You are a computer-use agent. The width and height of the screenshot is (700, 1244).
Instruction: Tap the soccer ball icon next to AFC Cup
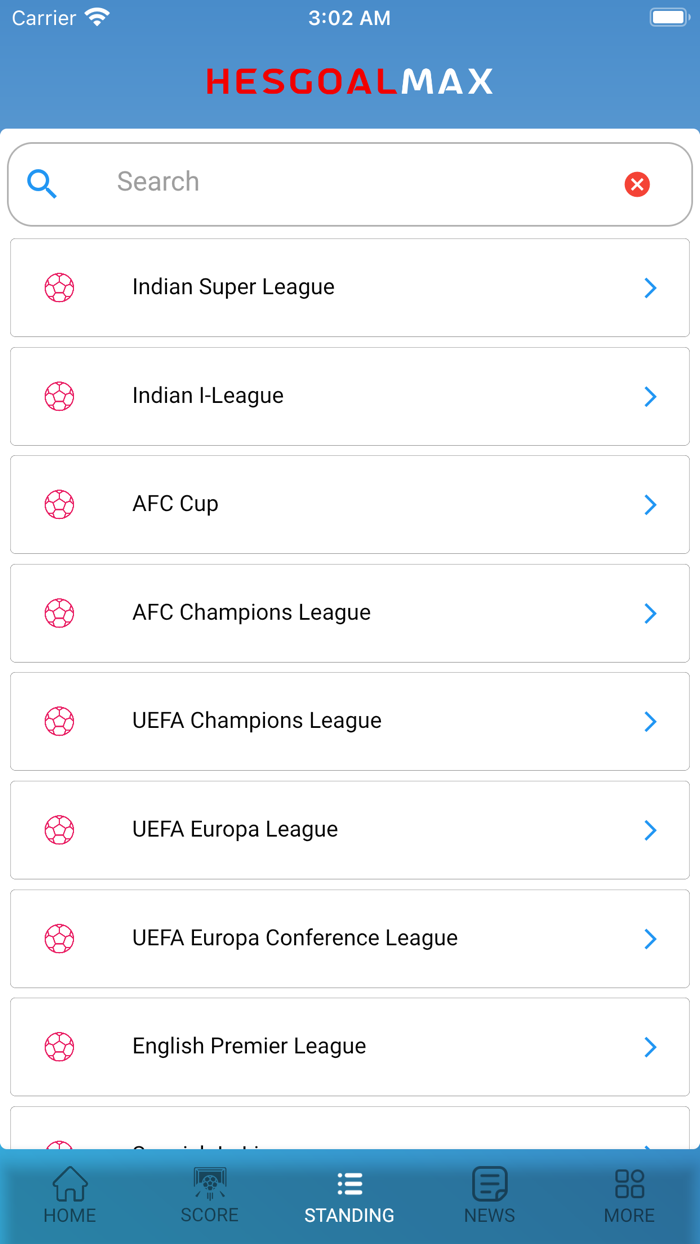(59, 504)
